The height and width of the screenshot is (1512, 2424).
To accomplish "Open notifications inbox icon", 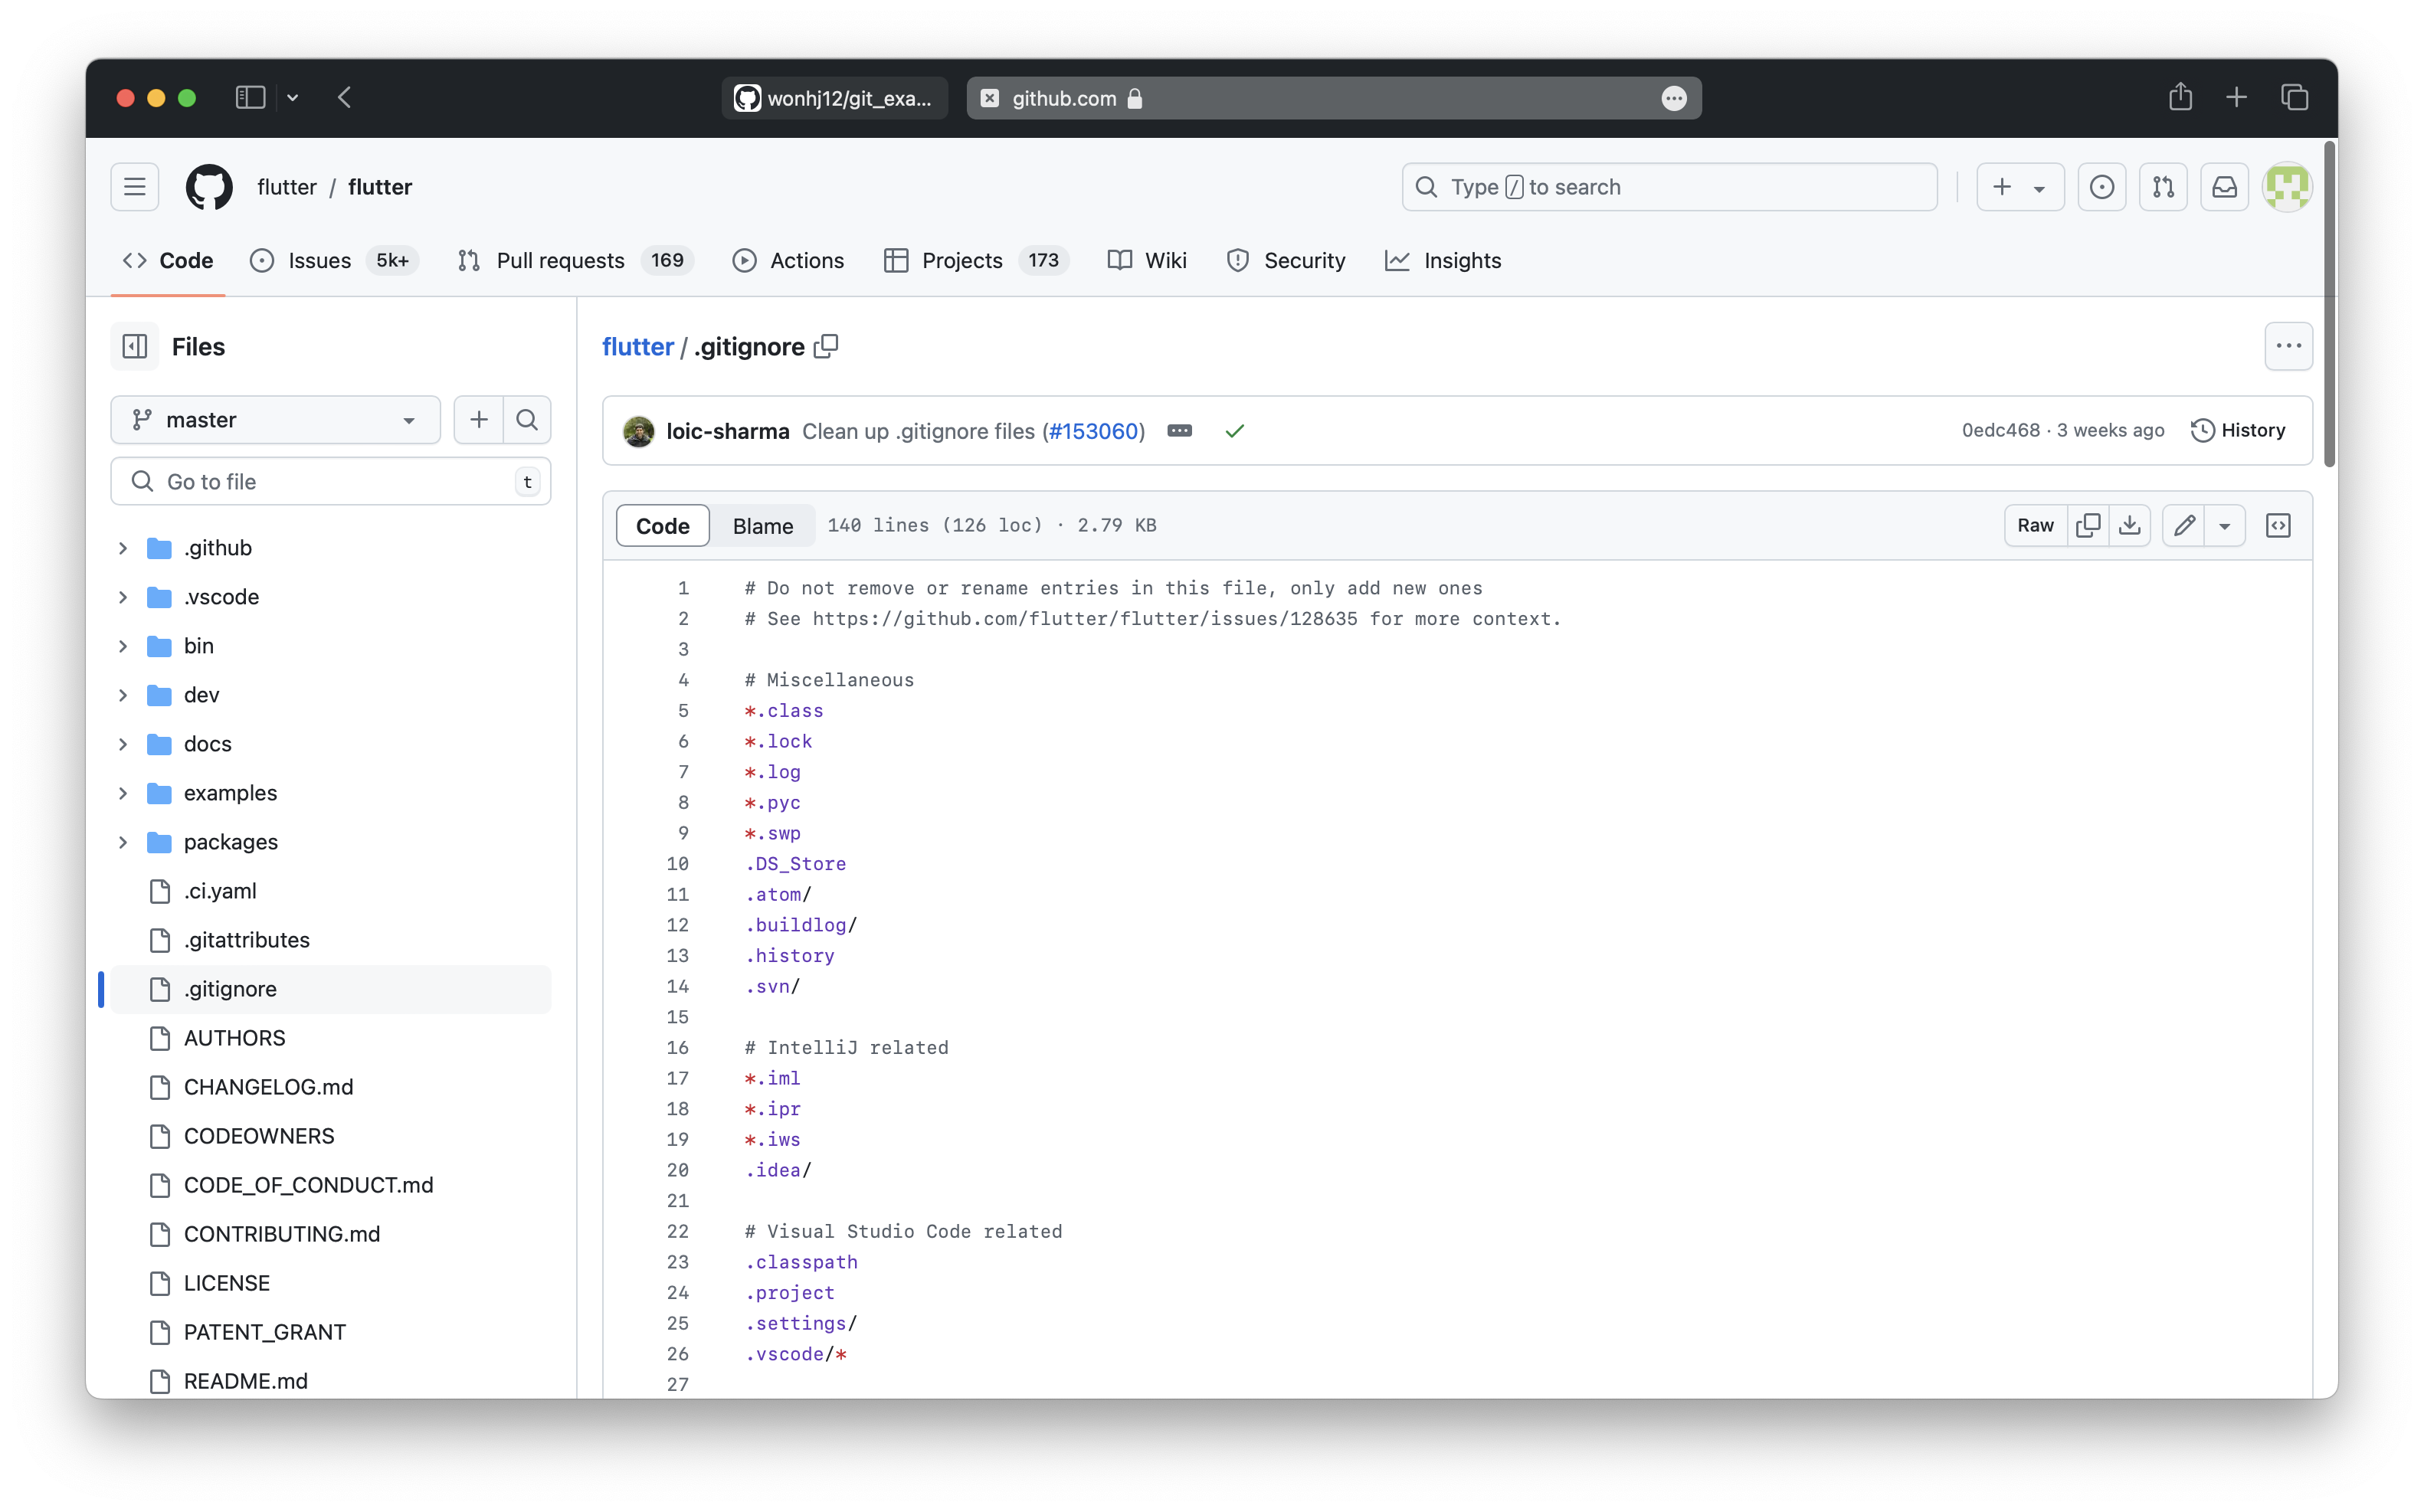I will click(x=2224, y=187).
